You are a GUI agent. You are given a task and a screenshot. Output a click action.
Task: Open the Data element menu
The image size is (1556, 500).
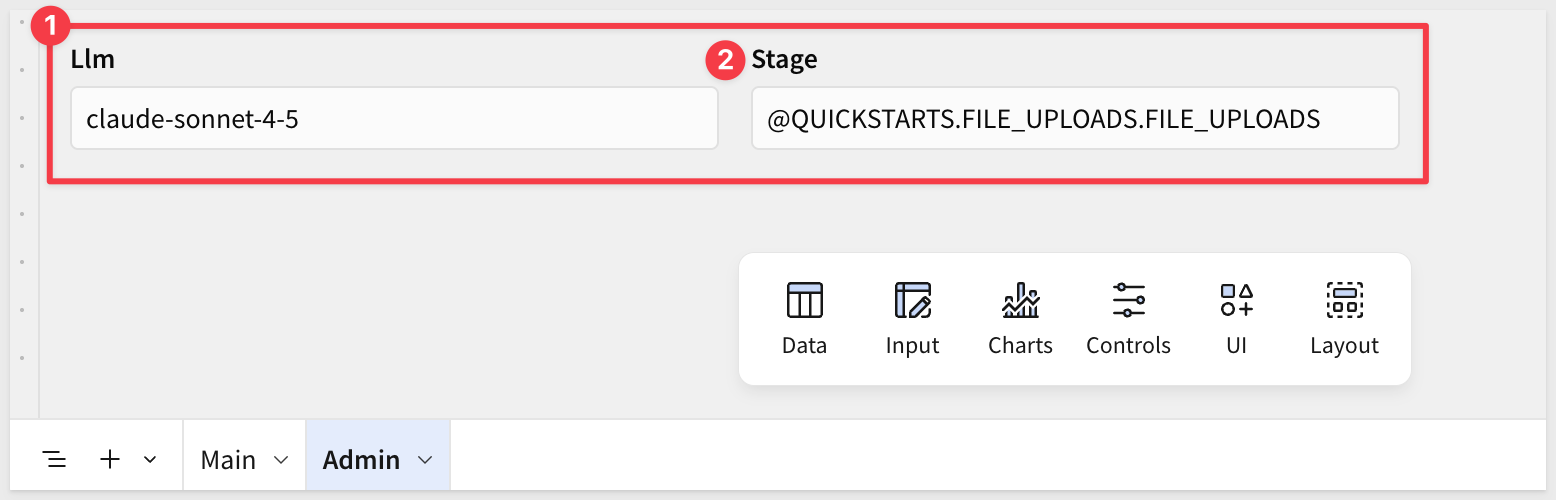pyautogui.click(x=804, y=319)
